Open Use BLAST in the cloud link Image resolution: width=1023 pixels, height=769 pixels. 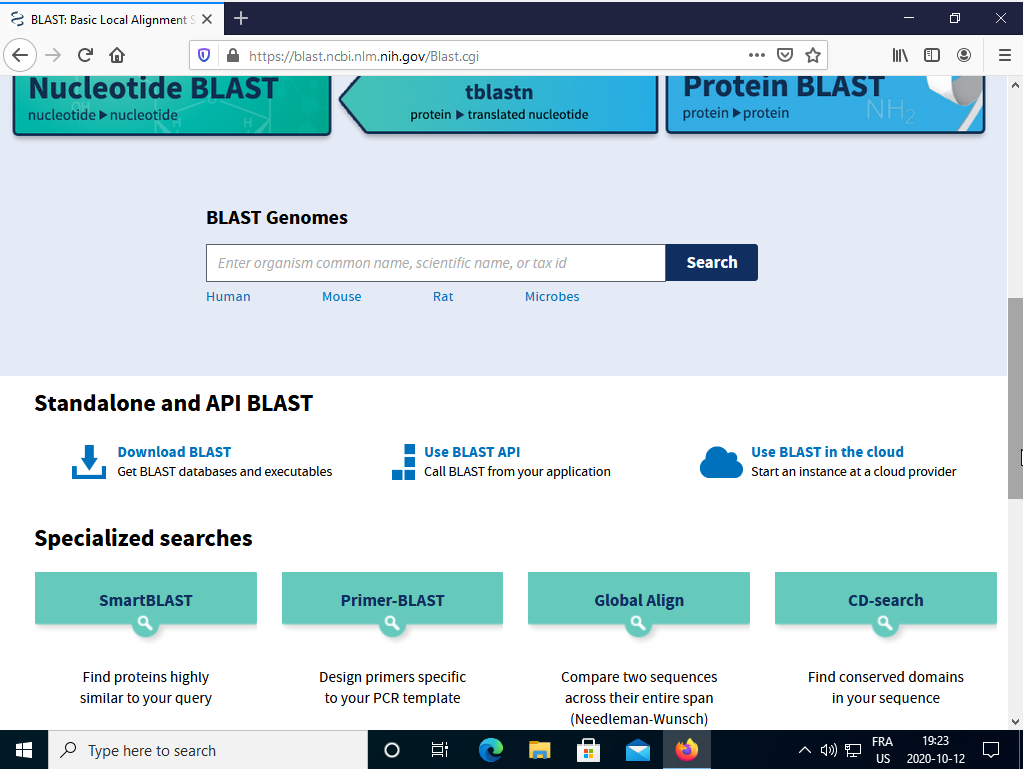tap(827, 452)
